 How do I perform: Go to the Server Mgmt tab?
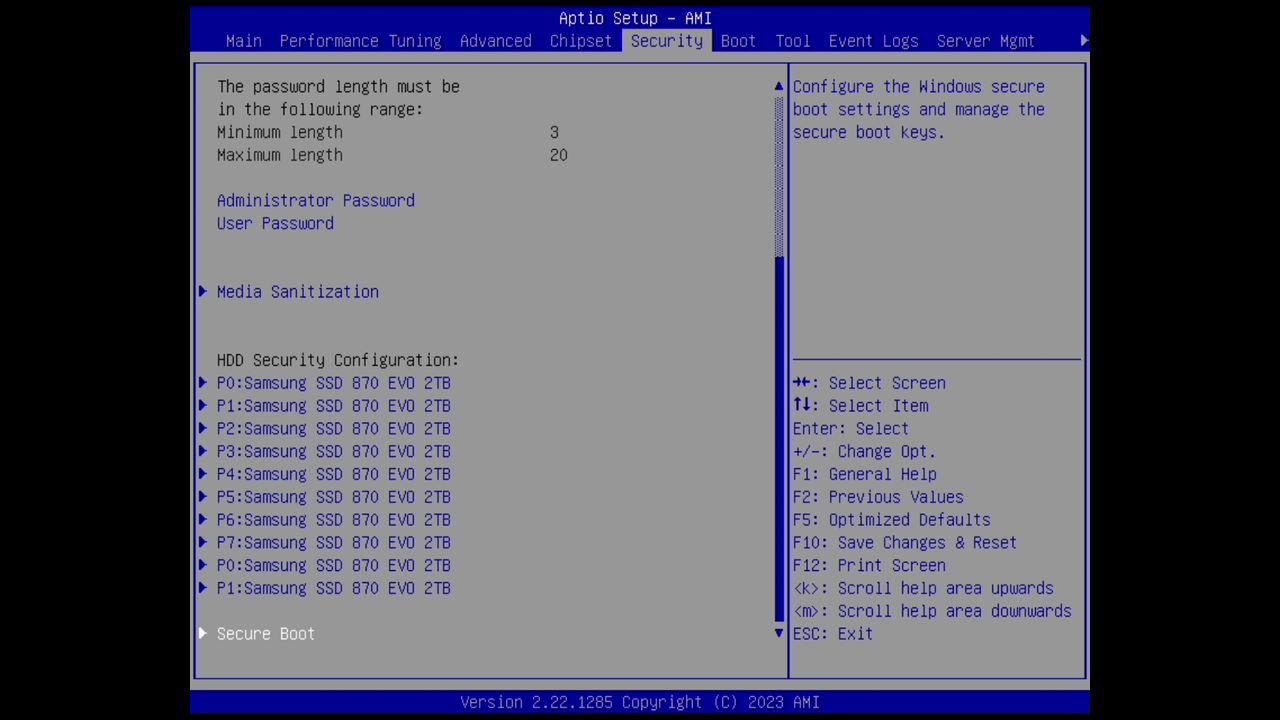coord(985,41)
